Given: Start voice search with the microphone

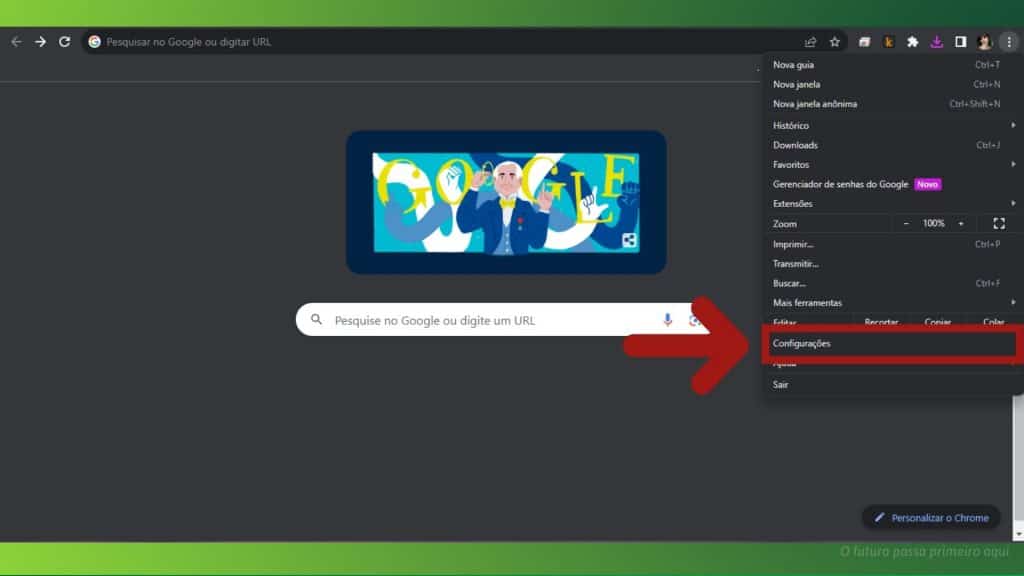Looking at the screenshot, I should tap(667, 320).
